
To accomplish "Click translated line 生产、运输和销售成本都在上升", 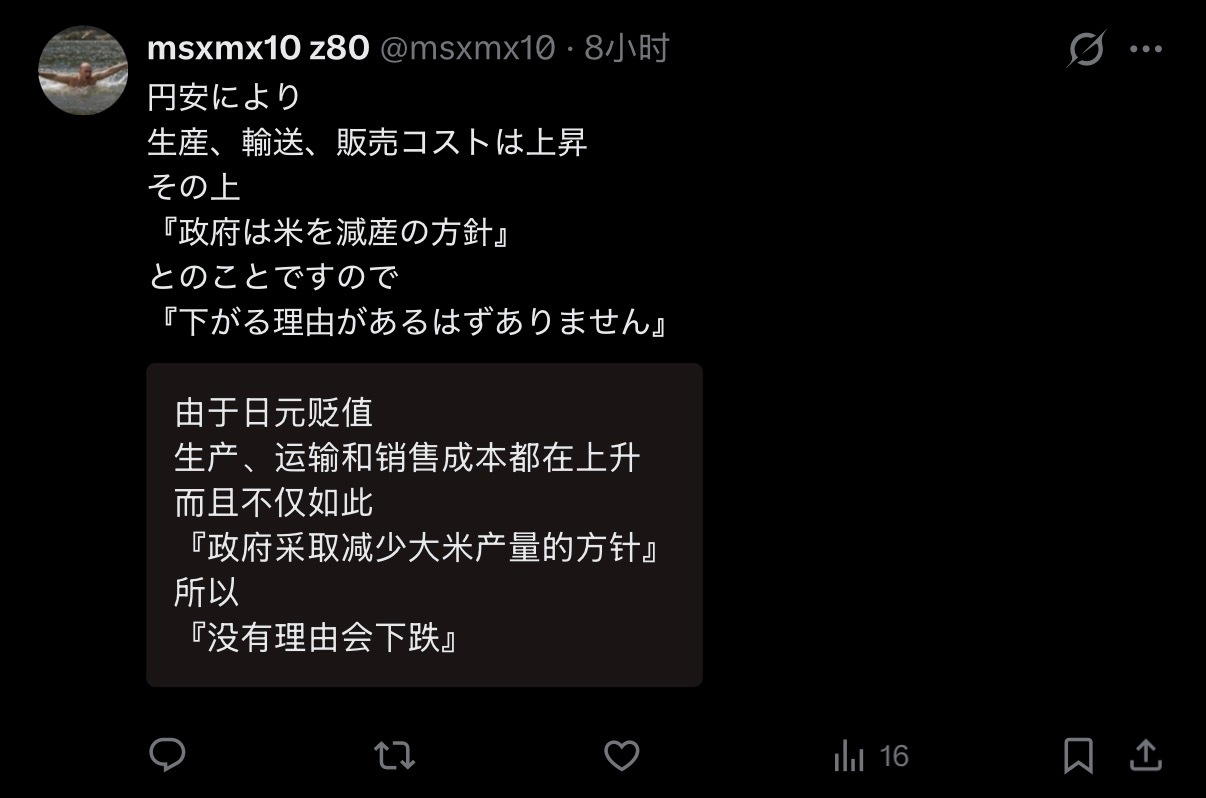I will [407, 458].
